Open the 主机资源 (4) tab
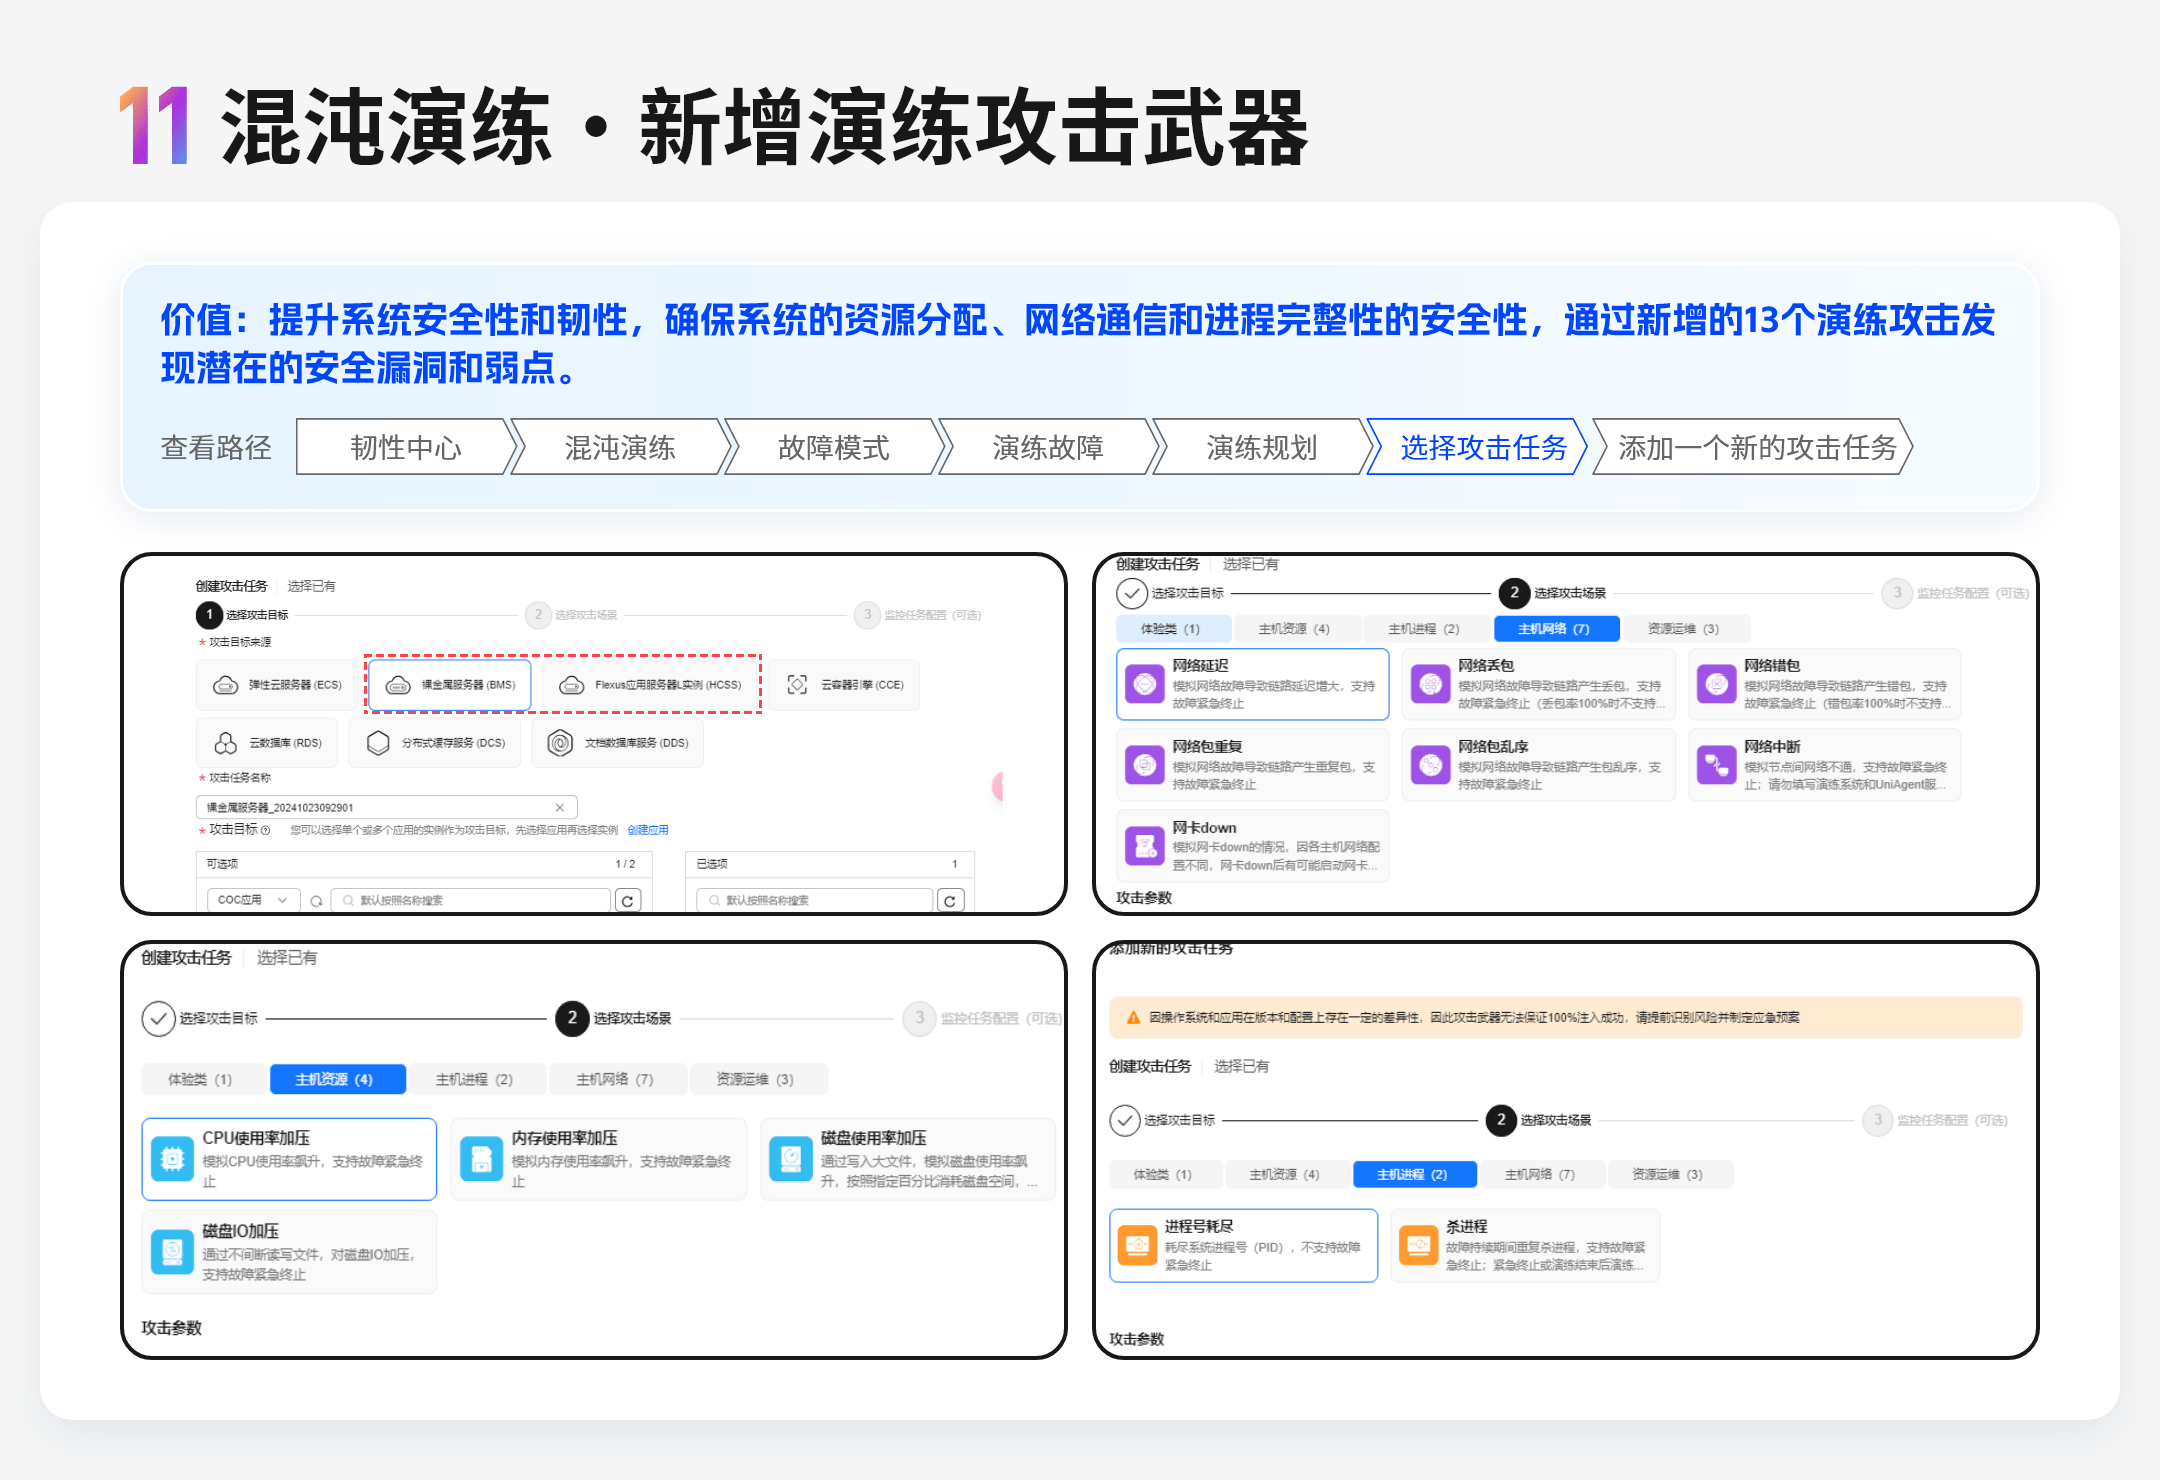 coord(337,1079)
